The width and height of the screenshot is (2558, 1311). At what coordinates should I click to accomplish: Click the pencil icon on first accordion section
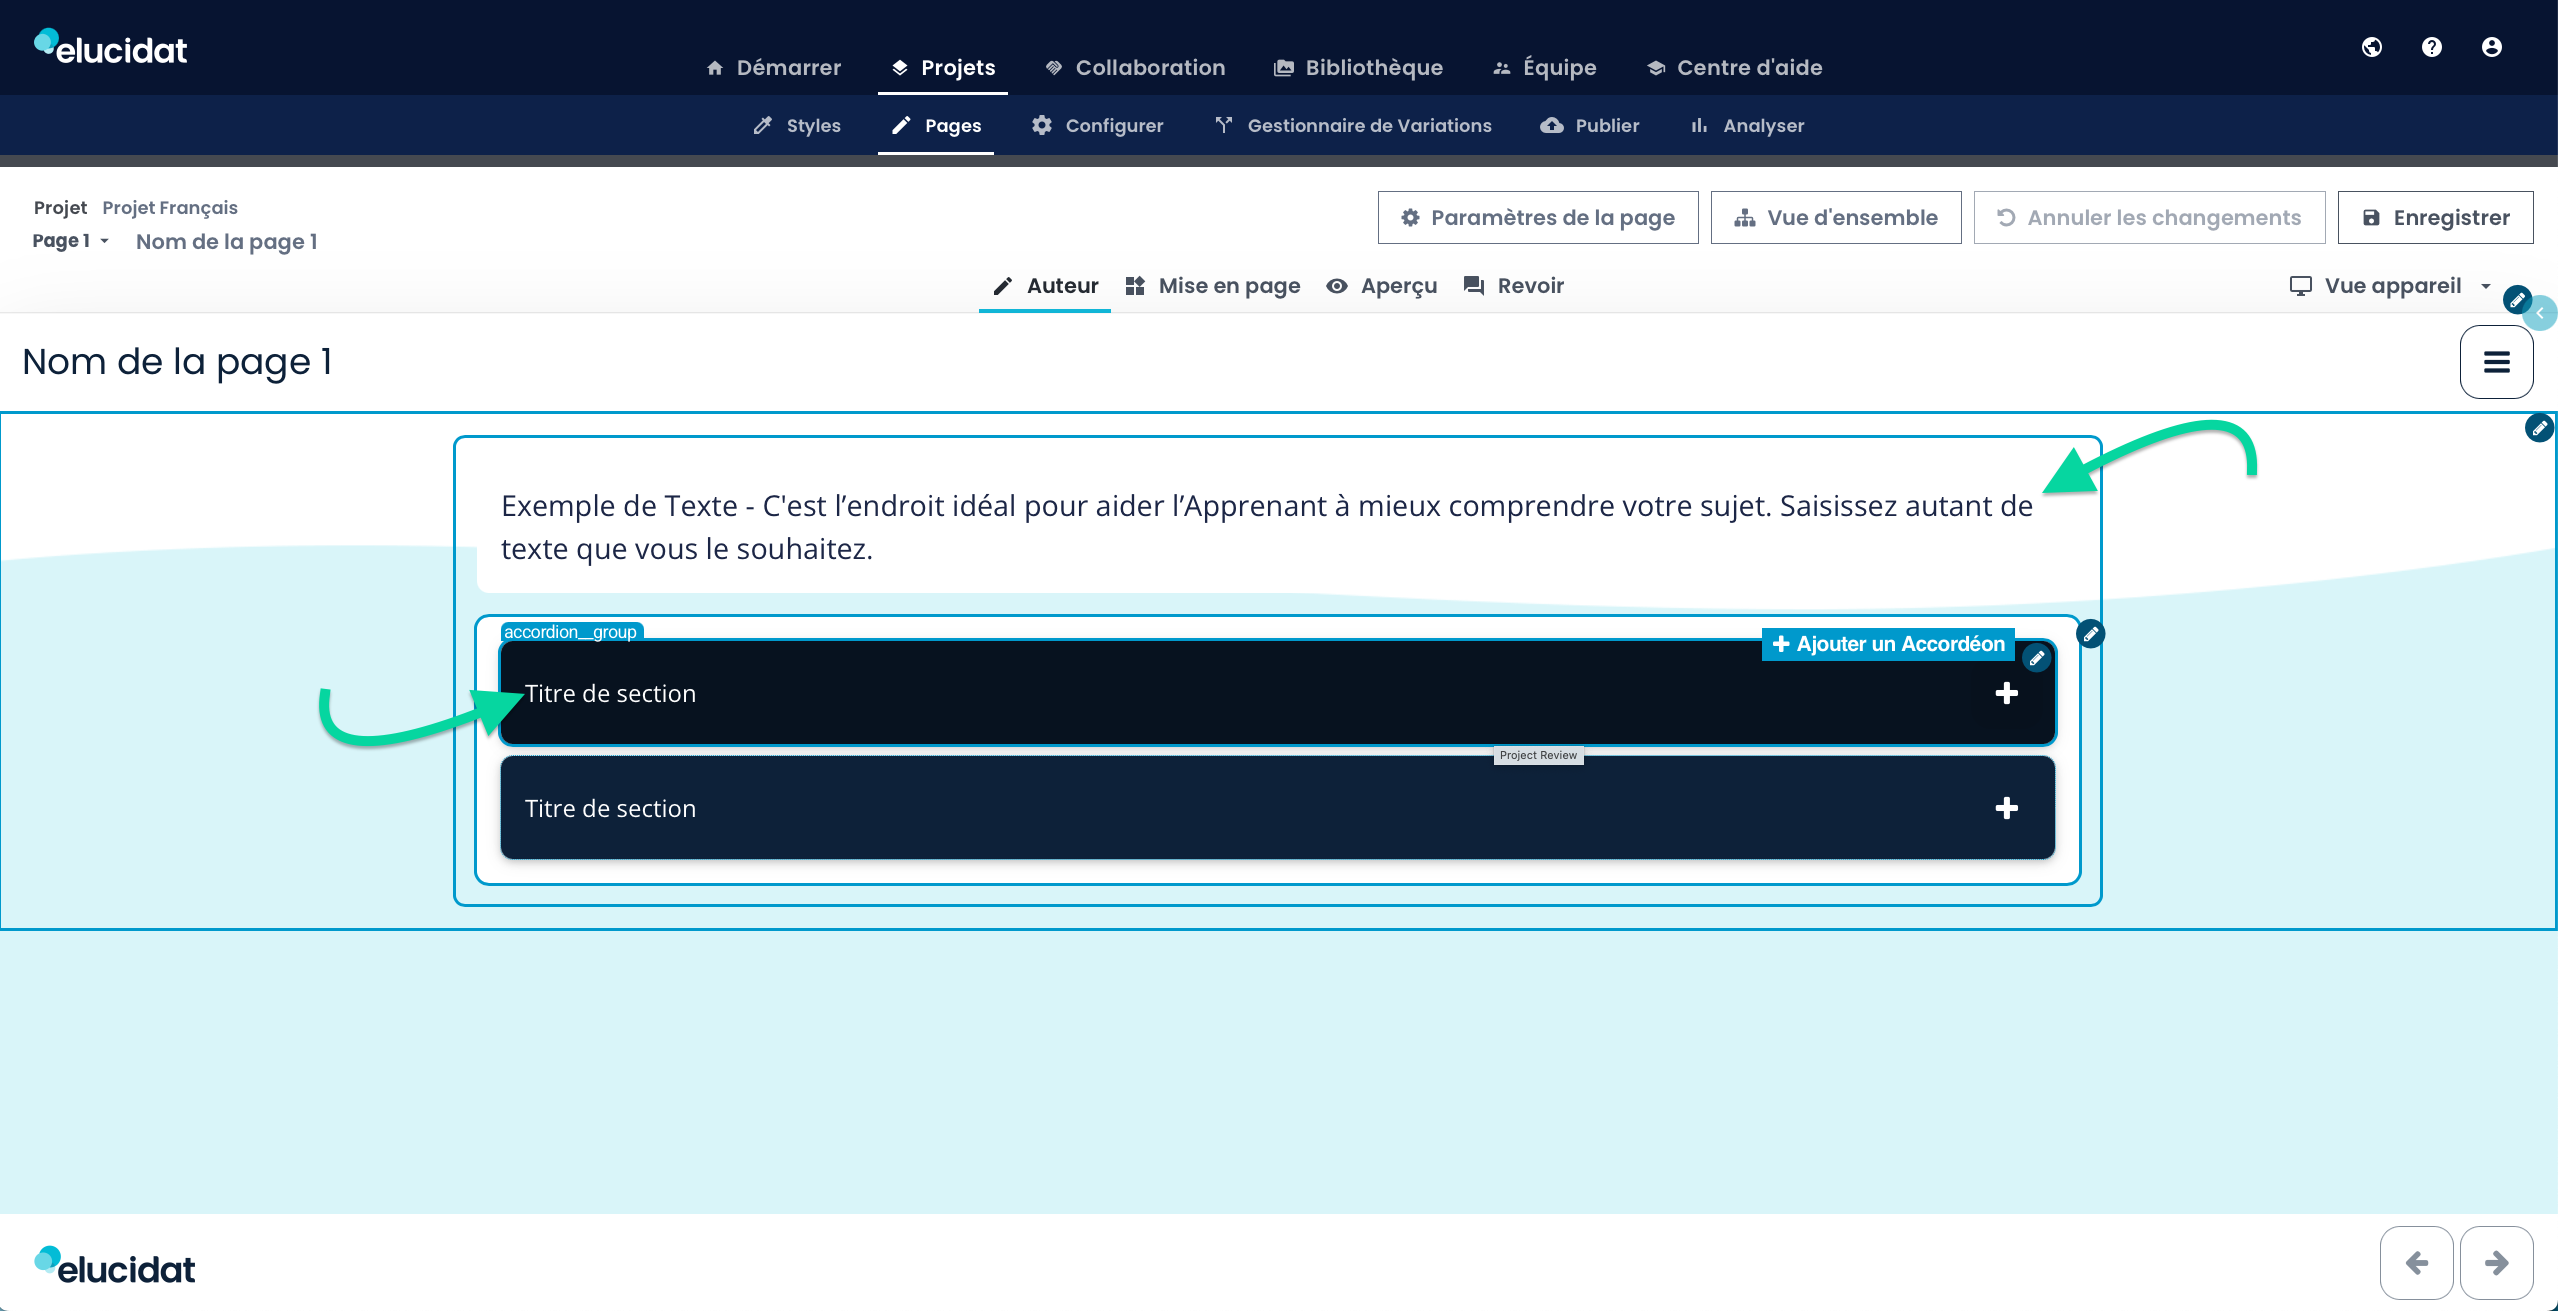2037,658
